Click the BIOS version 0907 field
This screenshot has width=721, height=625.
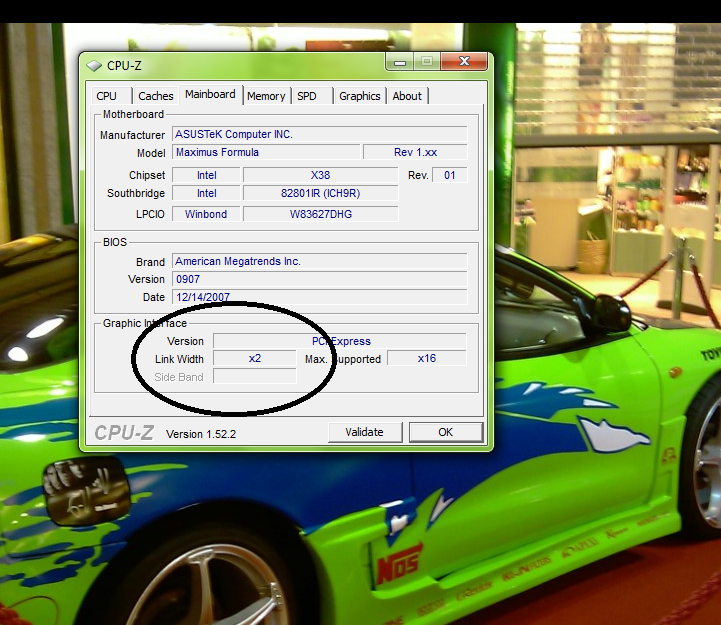(320, 279)
